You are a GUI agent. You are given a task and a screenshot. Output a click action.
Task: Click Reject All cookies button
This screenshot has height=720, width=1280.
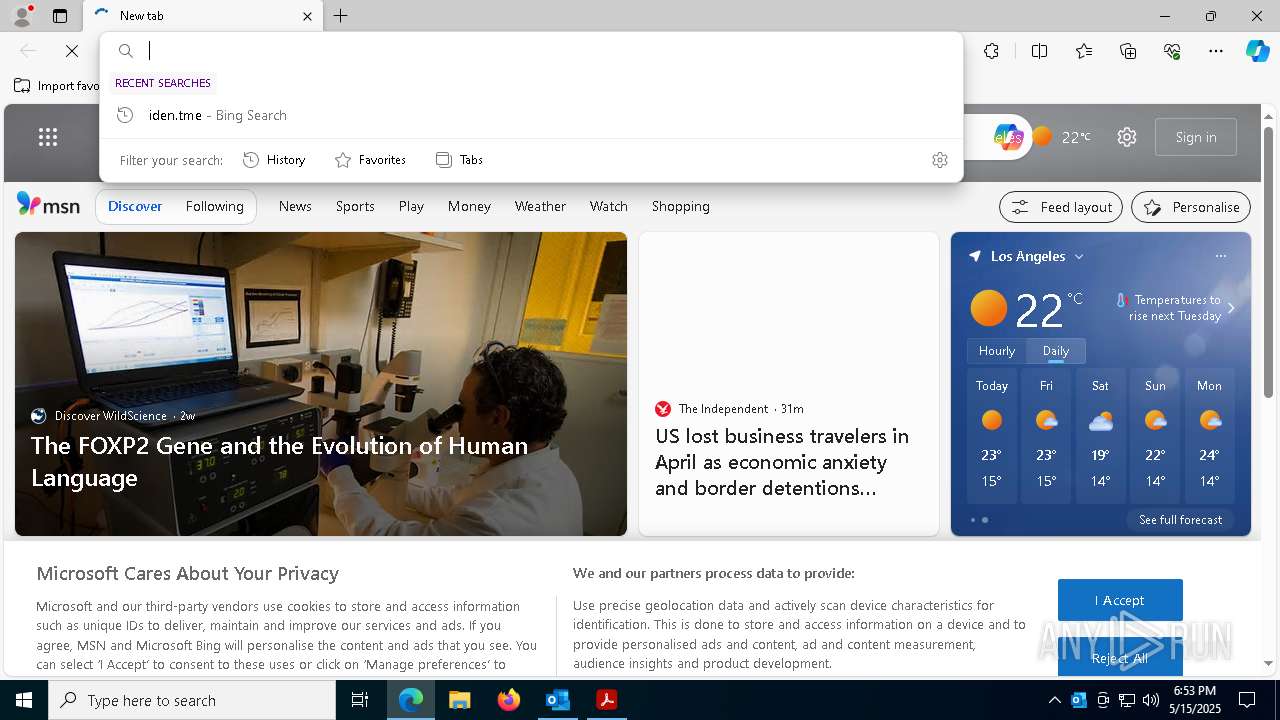(1120, 657)
